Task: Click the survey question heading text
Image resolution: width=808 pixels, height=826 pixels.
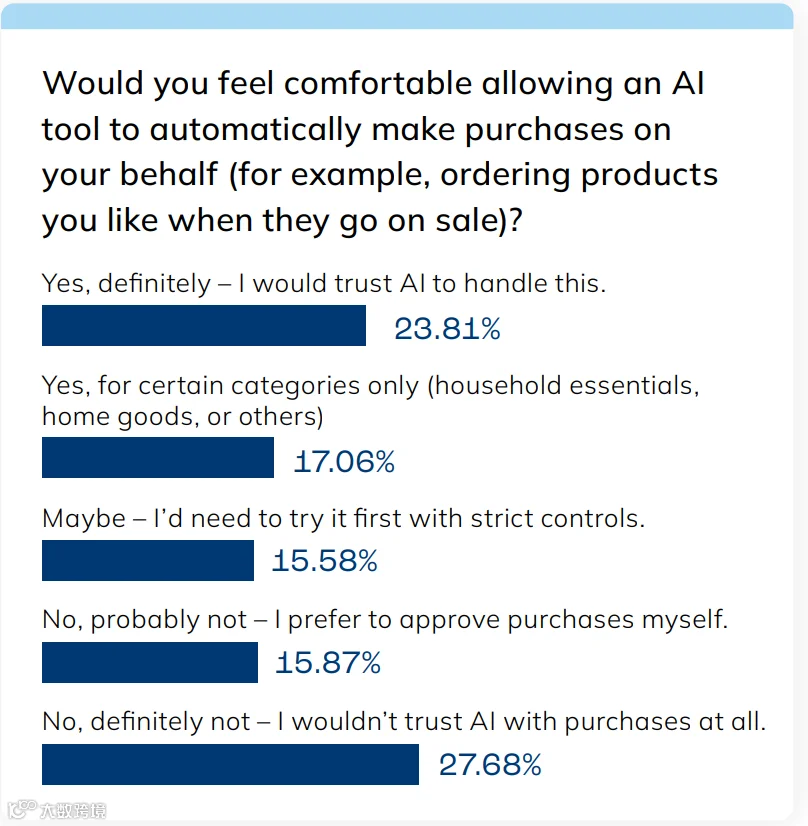Action: click(380, 152)
